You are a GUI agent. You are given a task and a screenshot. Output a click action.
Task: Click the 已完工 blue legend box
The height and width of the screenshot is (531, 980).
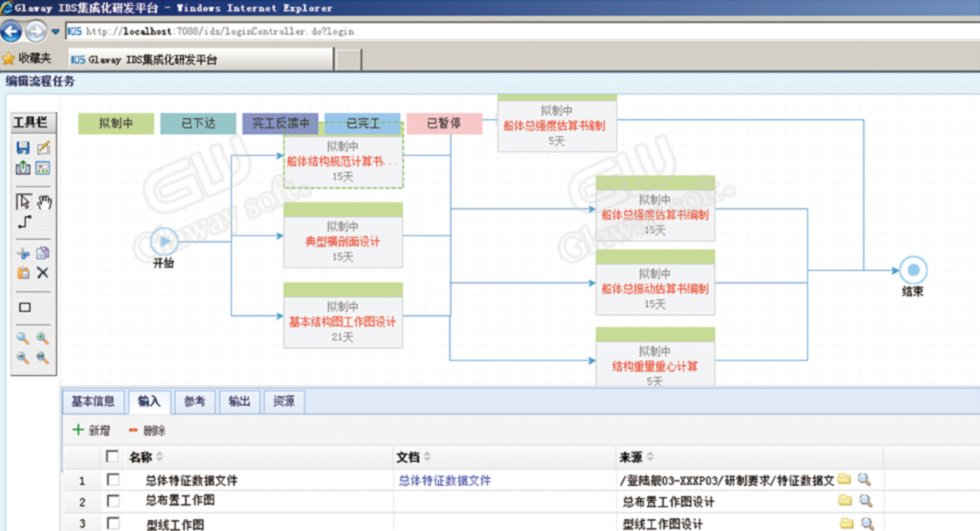[x=362, y=124]
